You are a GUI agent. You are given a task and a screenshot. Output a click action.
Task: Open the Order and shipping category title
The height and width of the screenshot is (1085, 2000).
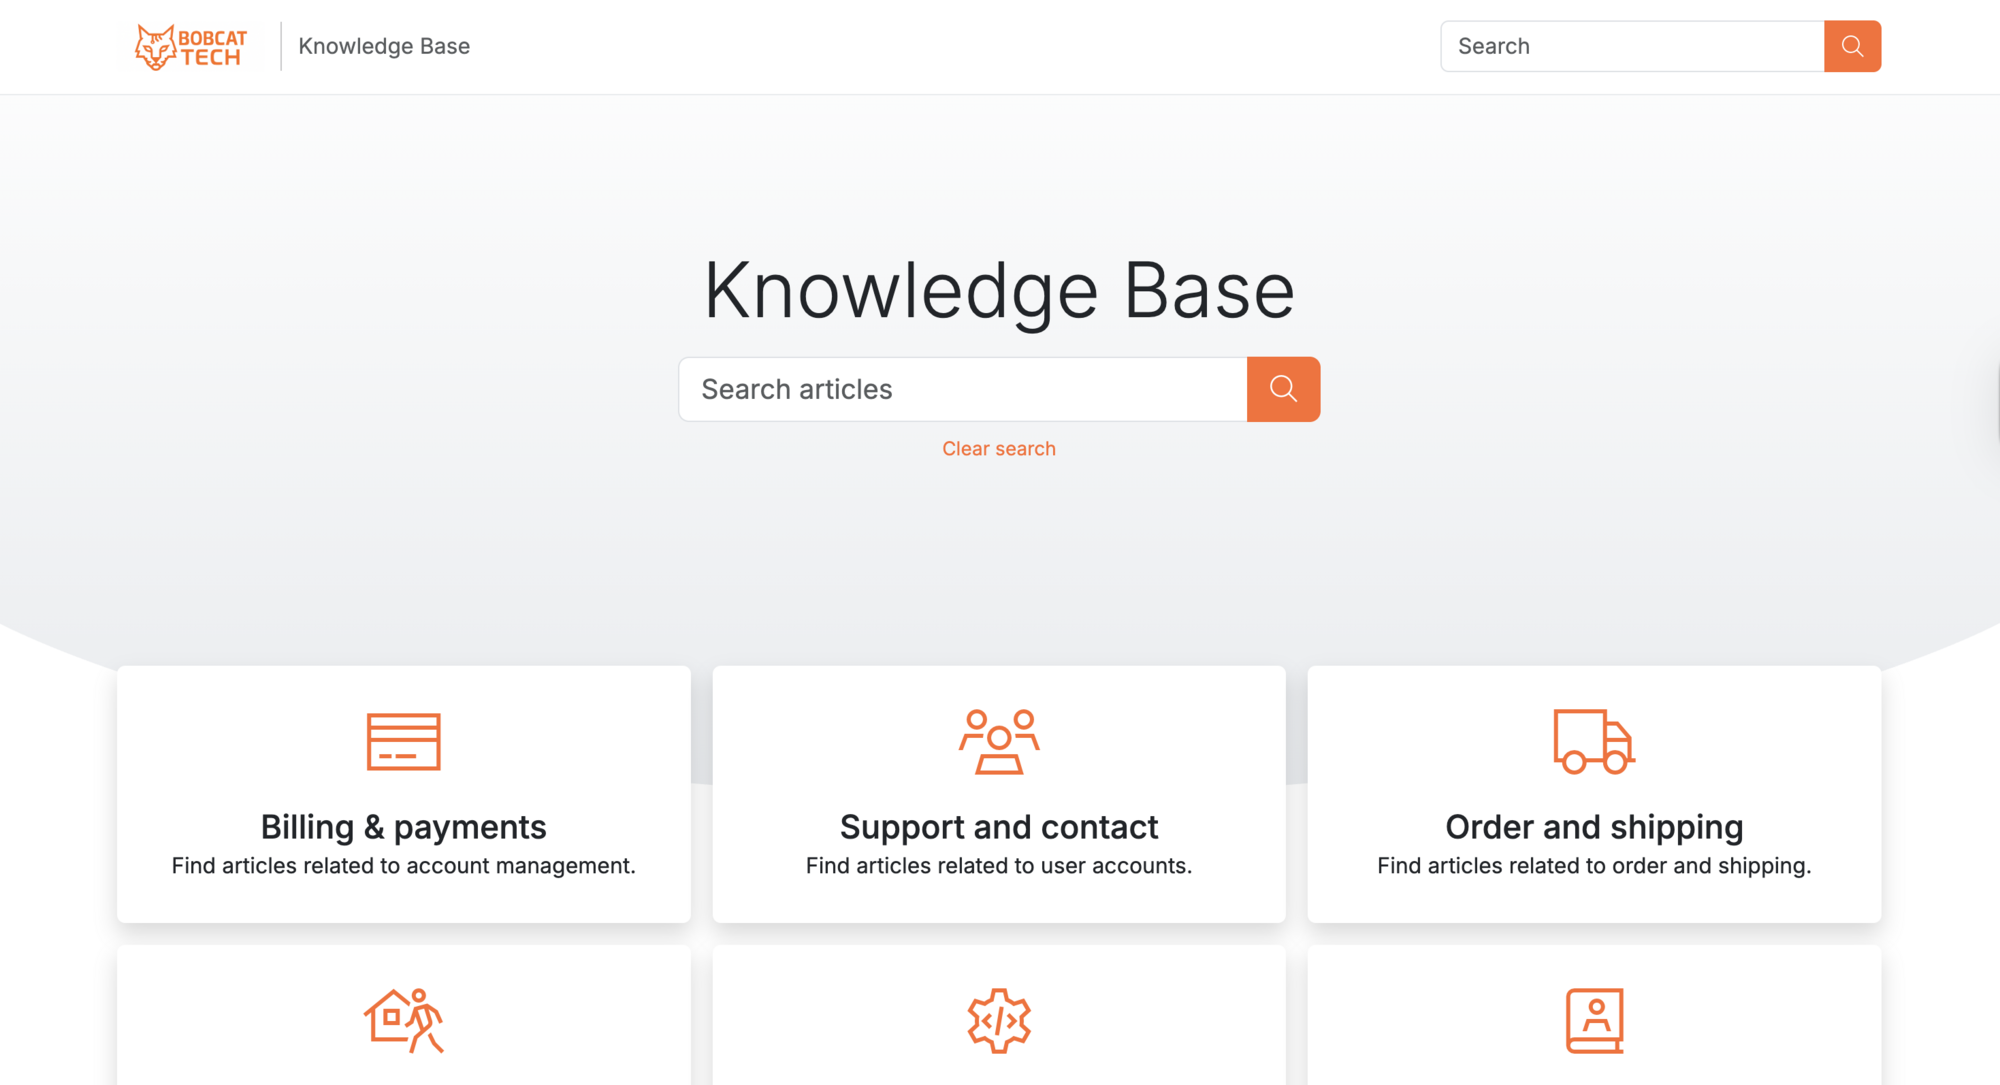(1594, 827)
